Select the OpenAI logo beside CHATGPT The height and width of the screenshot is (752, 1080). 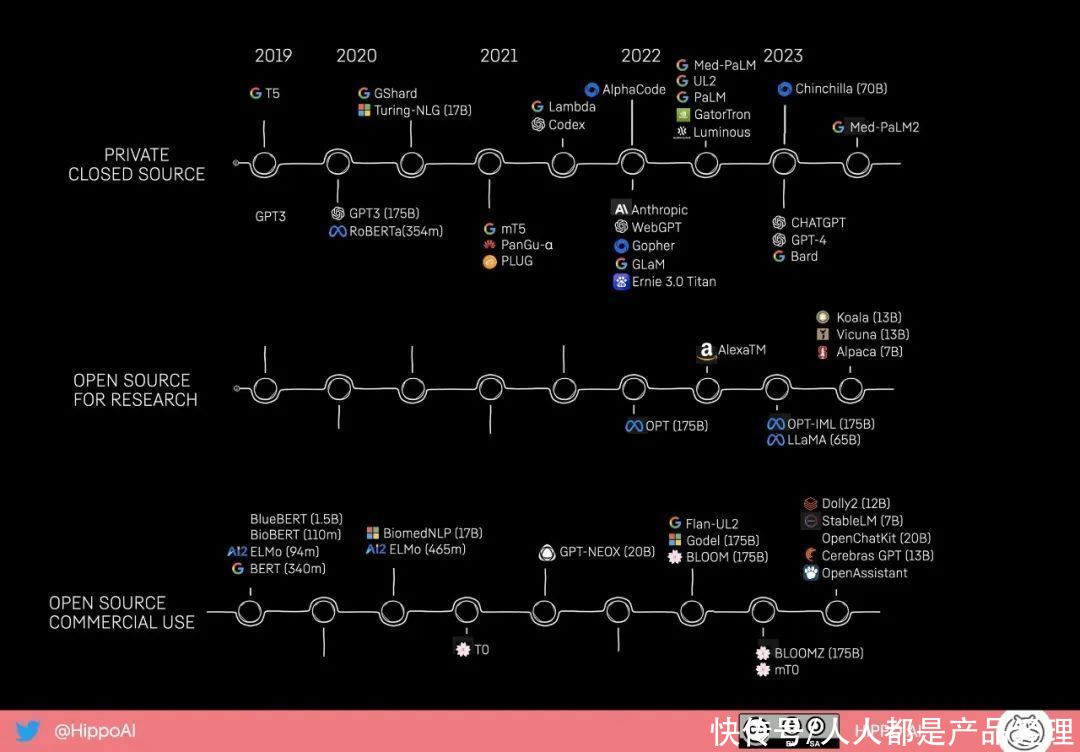pos(780,222)
